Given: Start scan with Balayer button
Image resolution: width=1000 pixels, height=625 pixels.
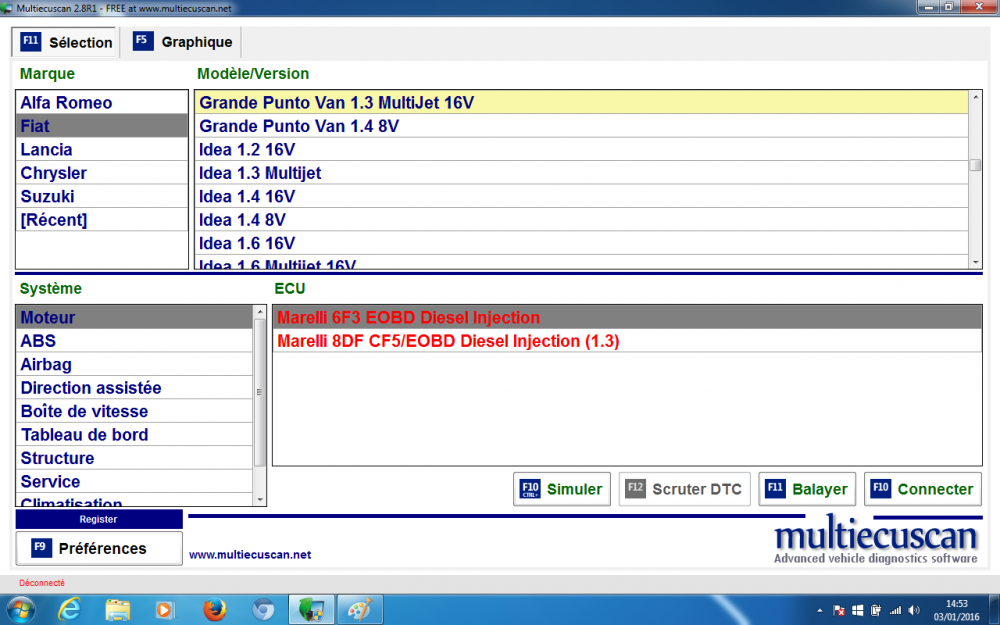Looking at the screenshot, I should (807, 489).
